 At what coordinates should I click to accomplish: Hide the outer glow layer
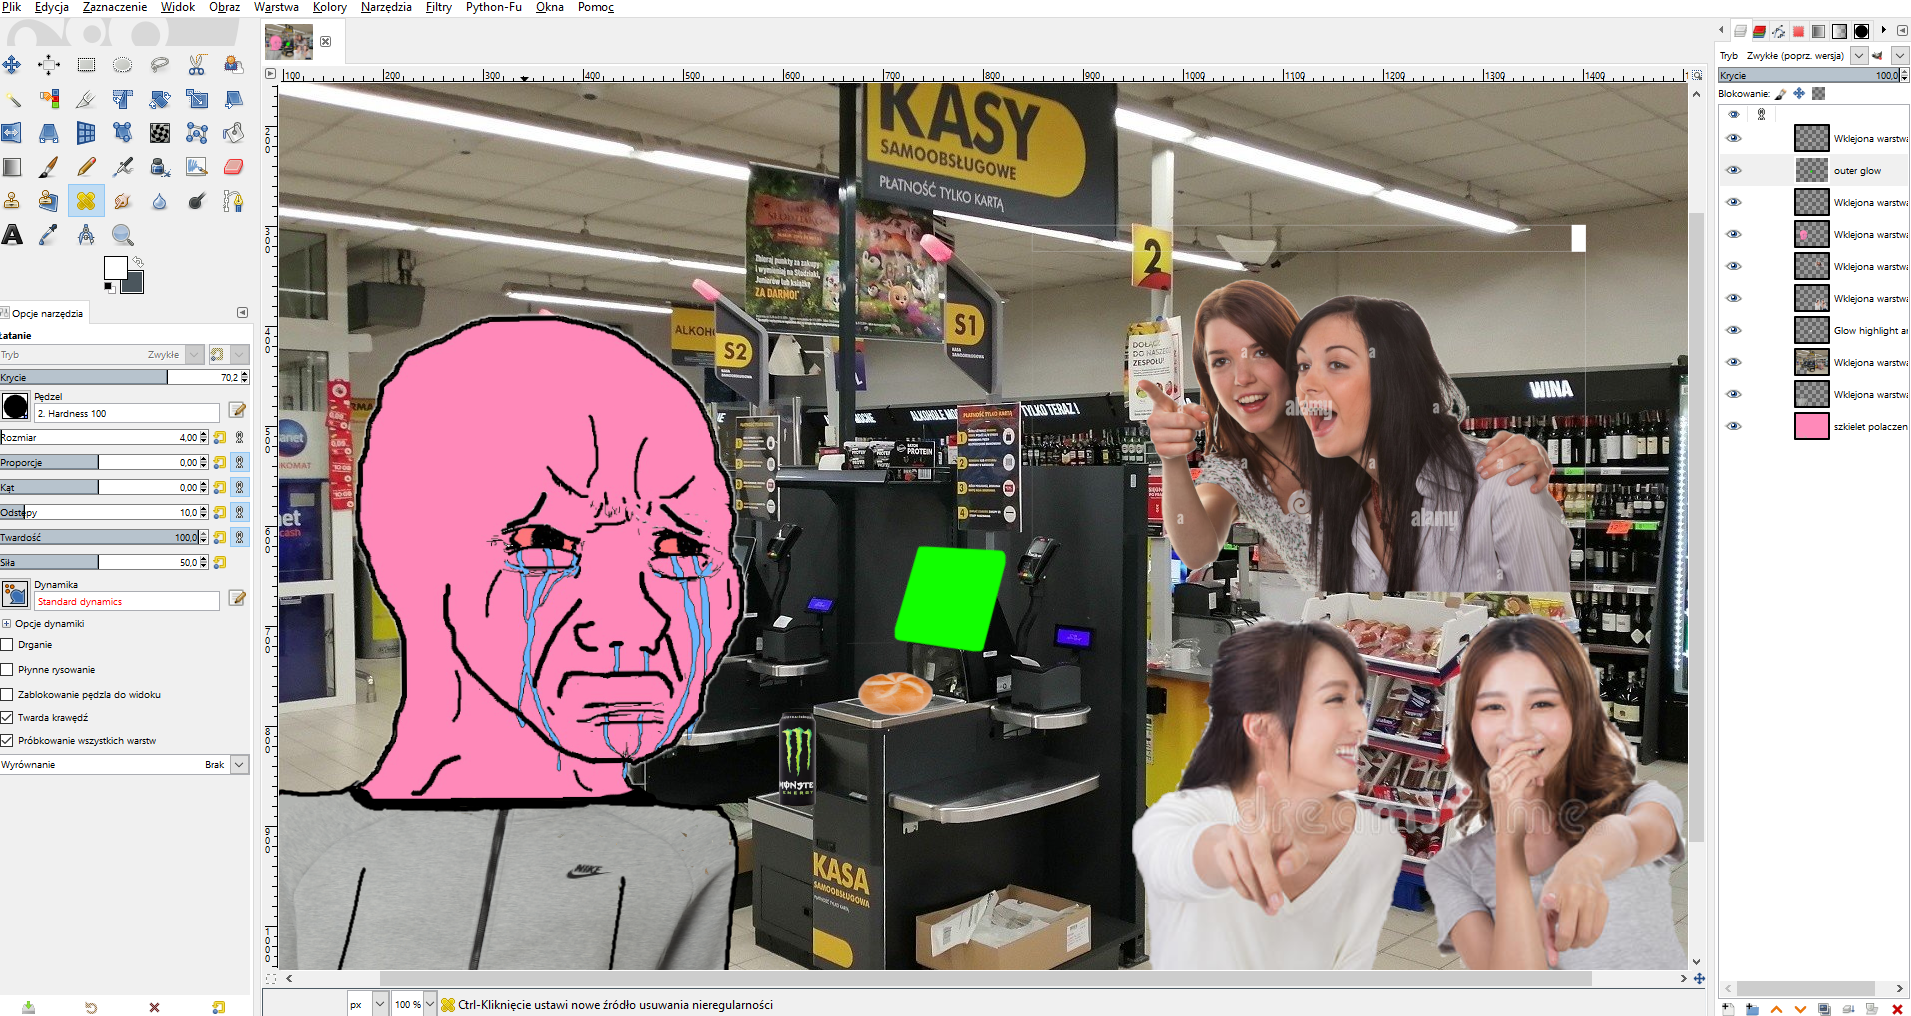tap(1734, 170)
